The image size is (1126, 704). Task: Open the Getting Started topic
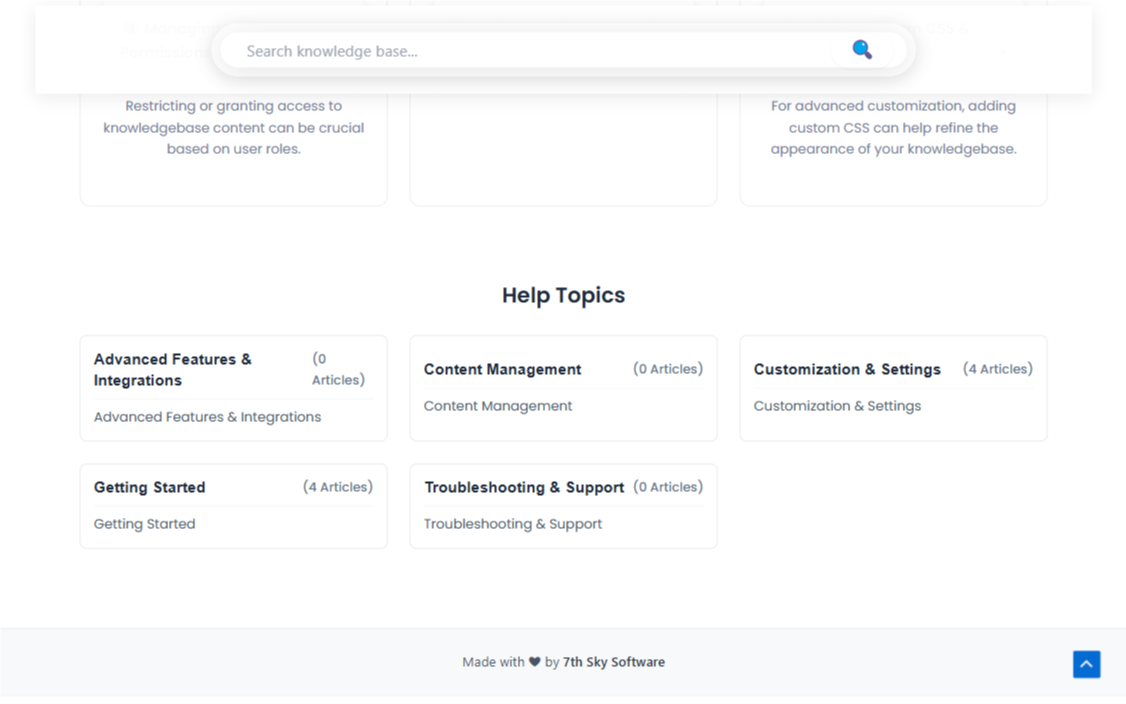149,487
